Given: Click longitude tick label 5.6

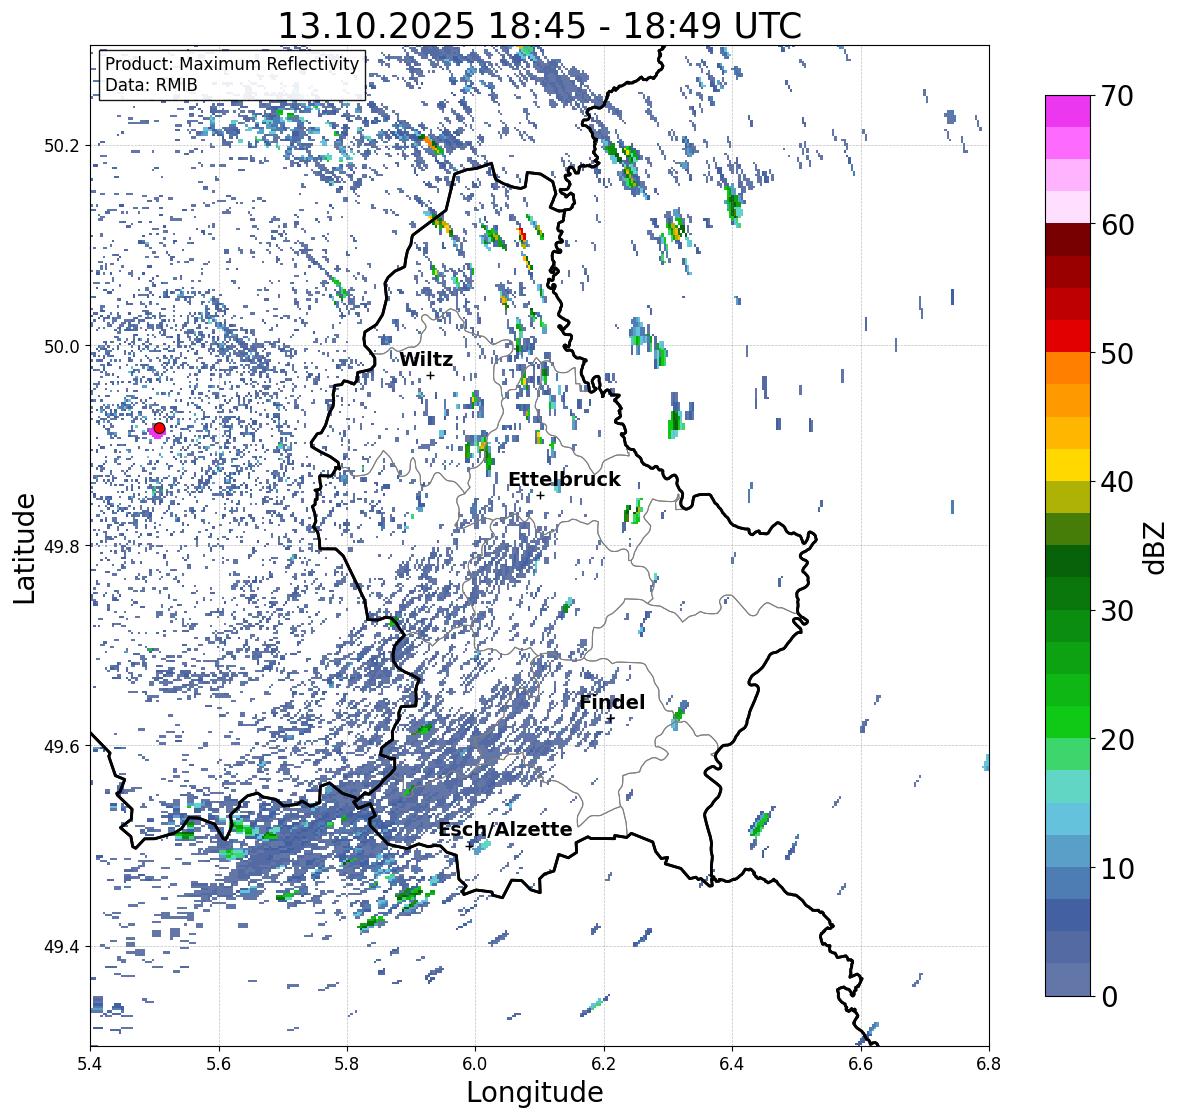Looking at the screenshot, I should (x=219, y=1064).
